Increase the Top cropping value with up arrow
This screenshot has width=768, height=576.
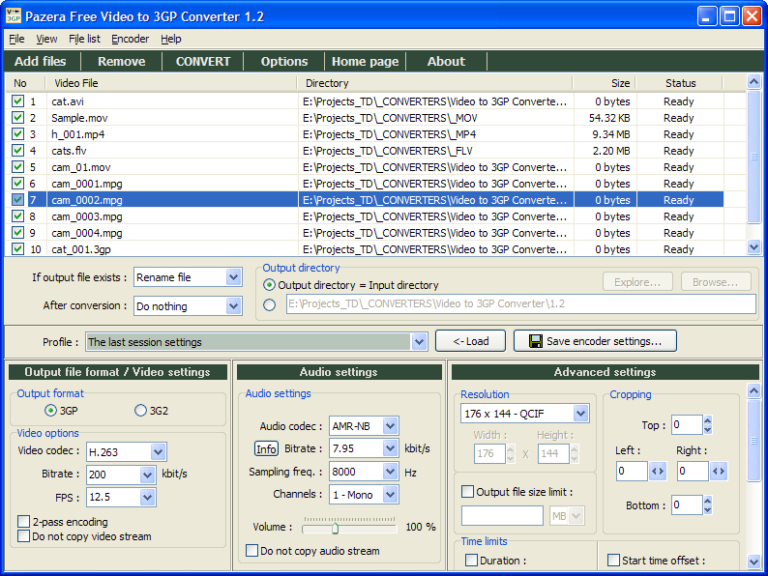(708, 420)
